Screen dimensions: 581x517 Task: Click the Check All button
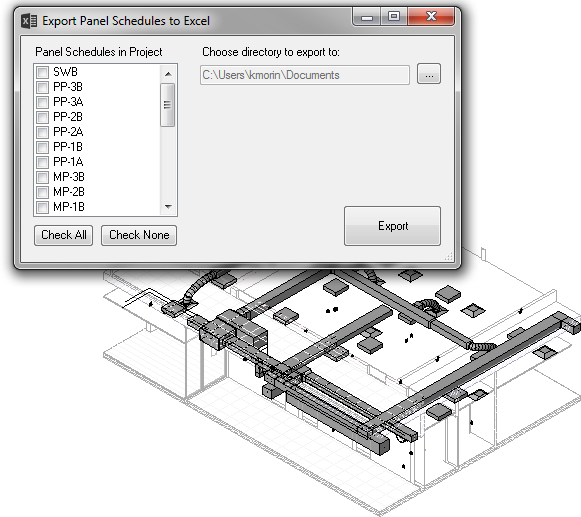(63, 235)
